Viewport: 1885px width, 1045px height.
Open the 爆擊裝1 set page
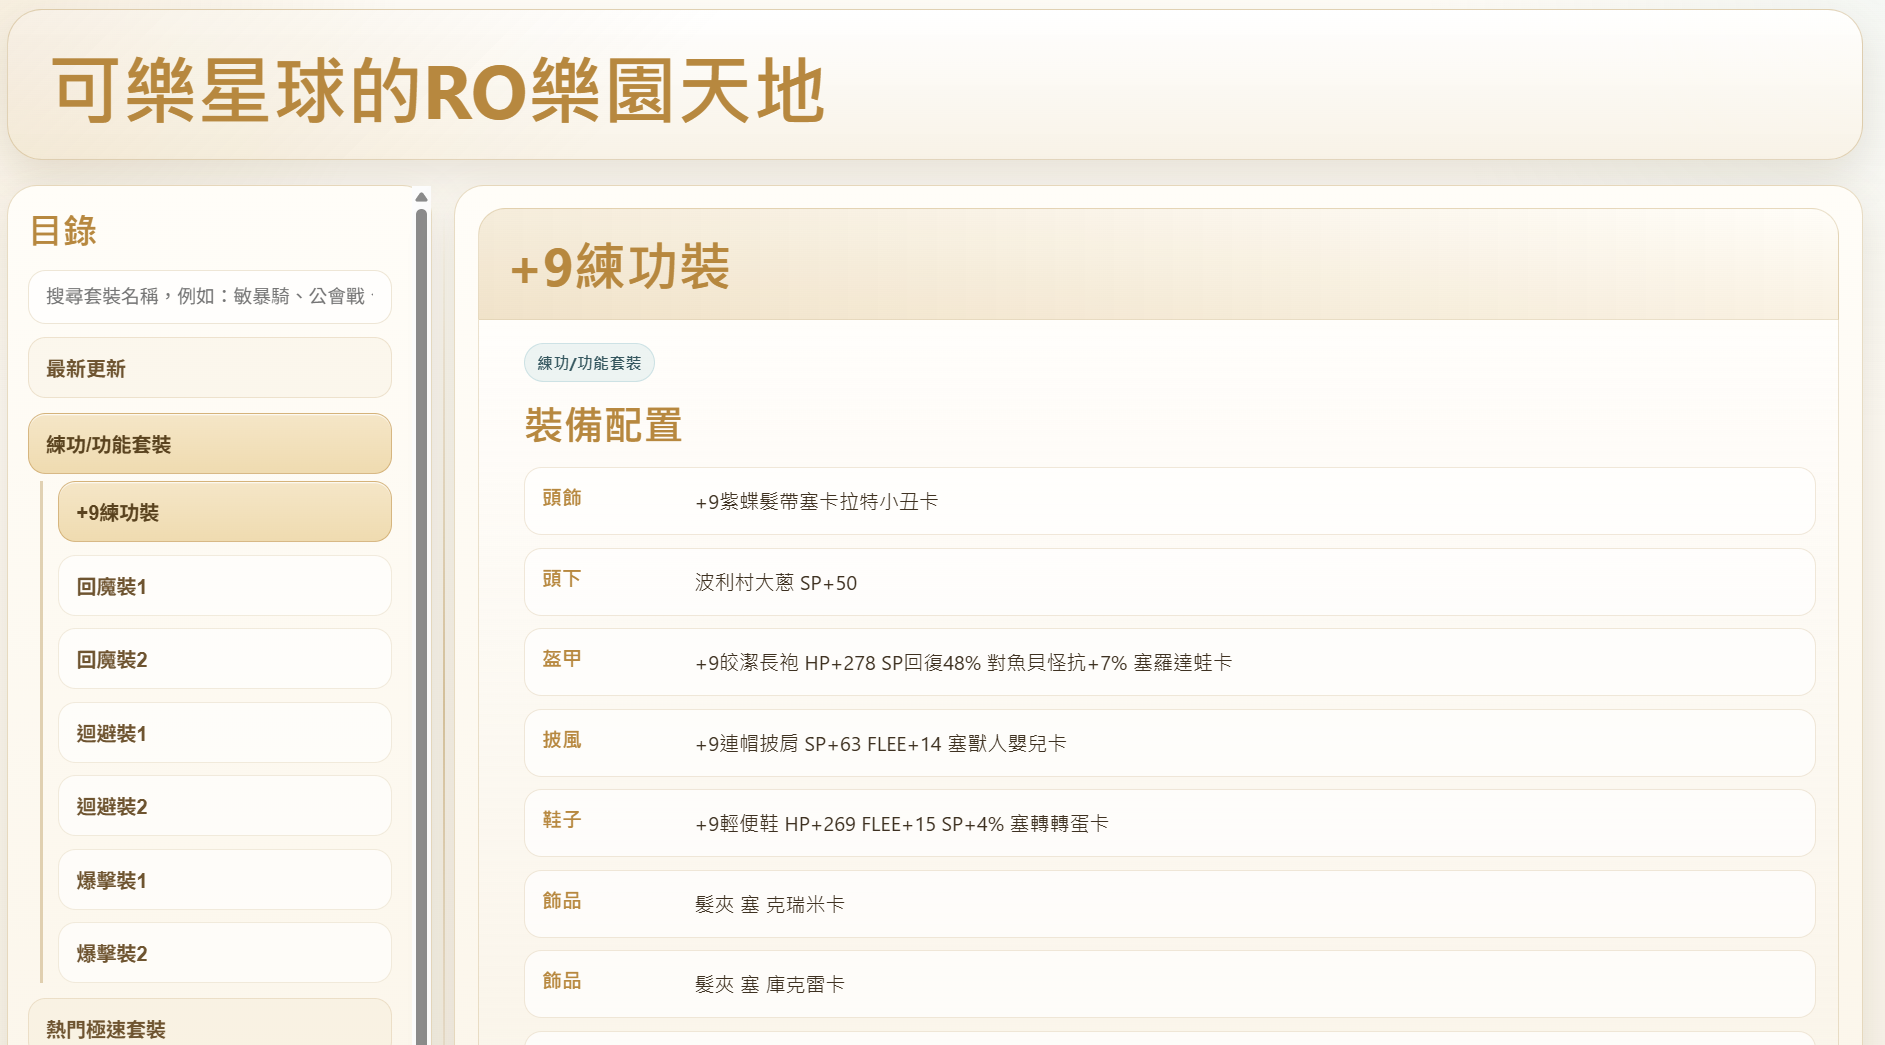(224, 880)
